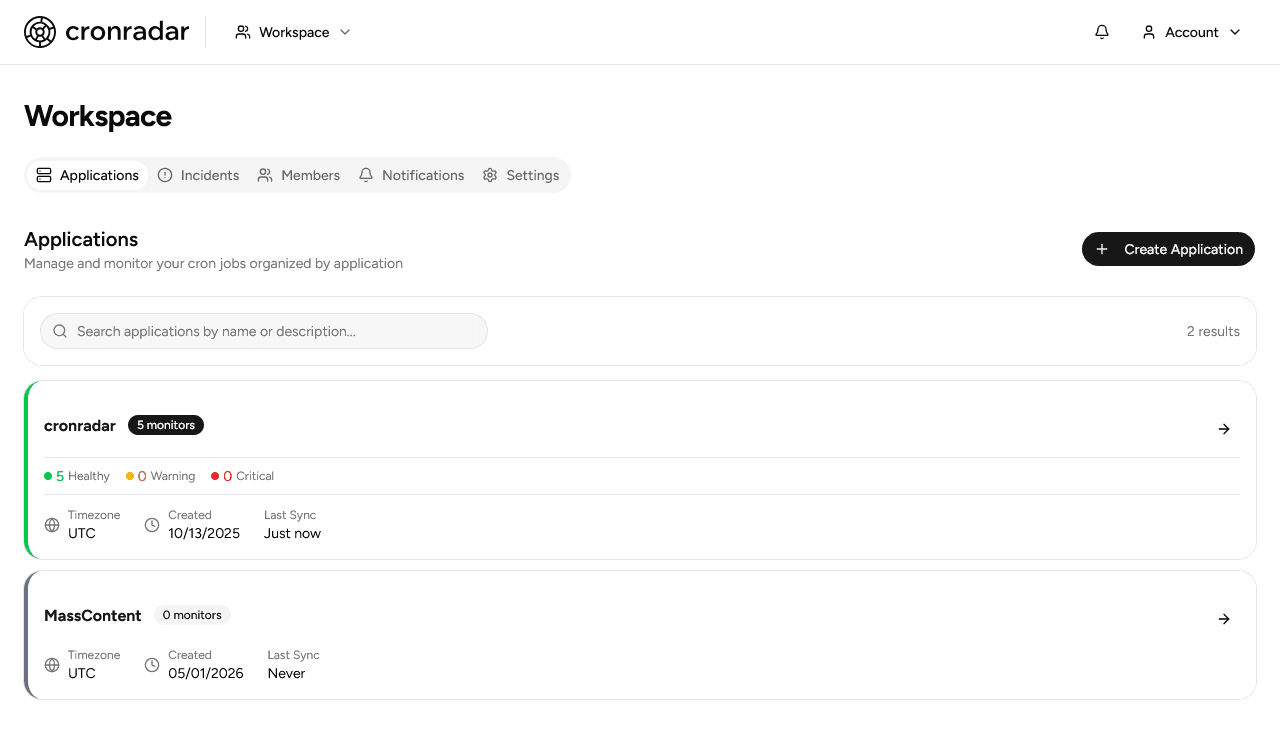Click the cronradar logo icon
Image resolution: width=1280 pixels, height=731 pixels.
pyautogui.click(x=40, y=32)
